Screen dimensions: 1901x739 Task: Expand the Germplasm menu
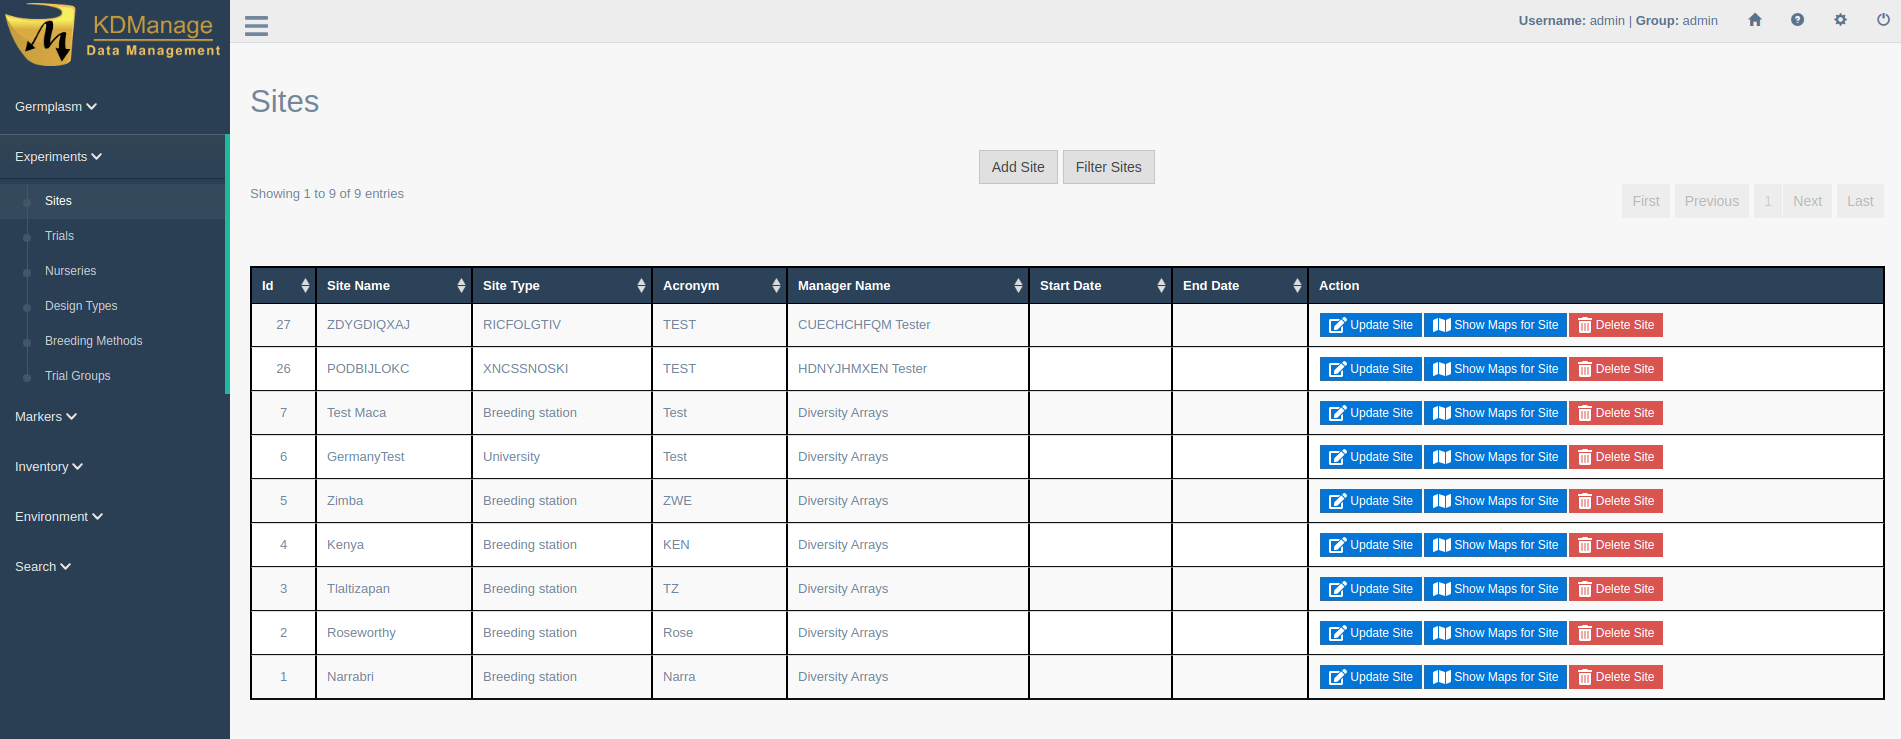click(x=56, y=107)
